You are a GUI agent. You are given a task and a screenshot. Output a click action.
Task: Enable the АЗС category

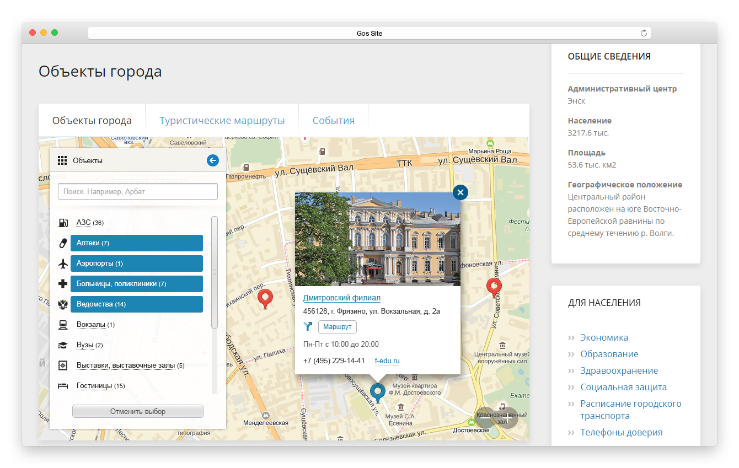90,222
